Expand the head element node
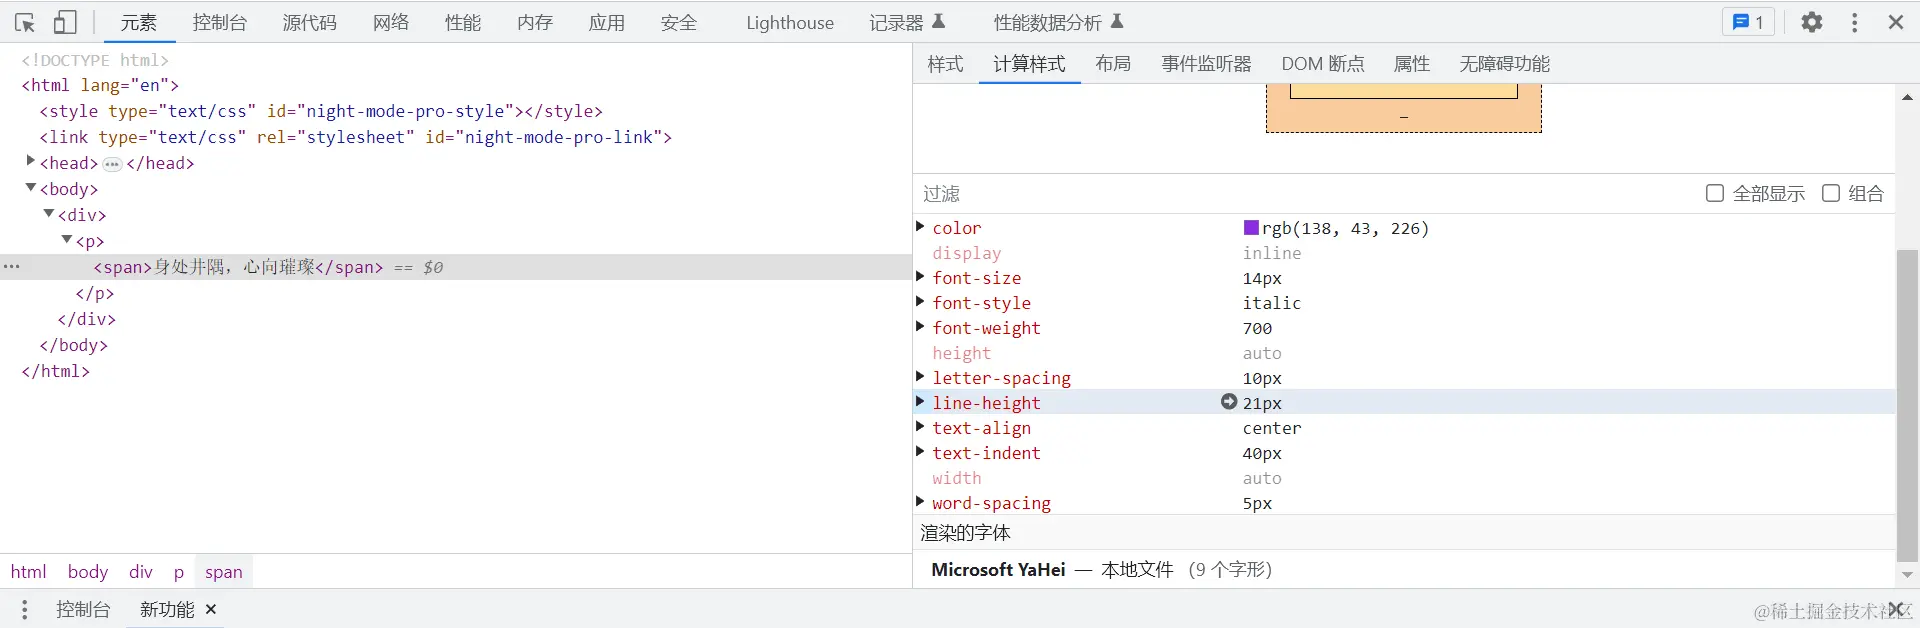This screenshot has height=628, width=1920. pyautogui.click(x=31, y=161)
